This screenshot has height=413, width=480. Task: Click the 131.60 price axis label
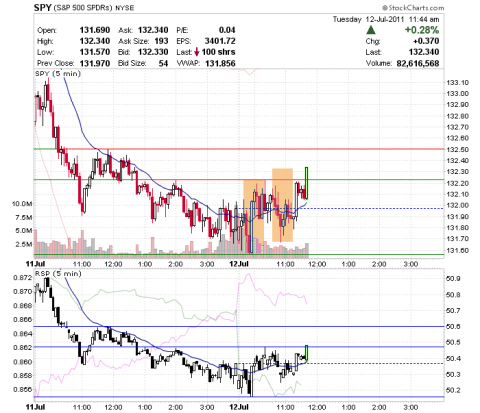click(457, 250)
